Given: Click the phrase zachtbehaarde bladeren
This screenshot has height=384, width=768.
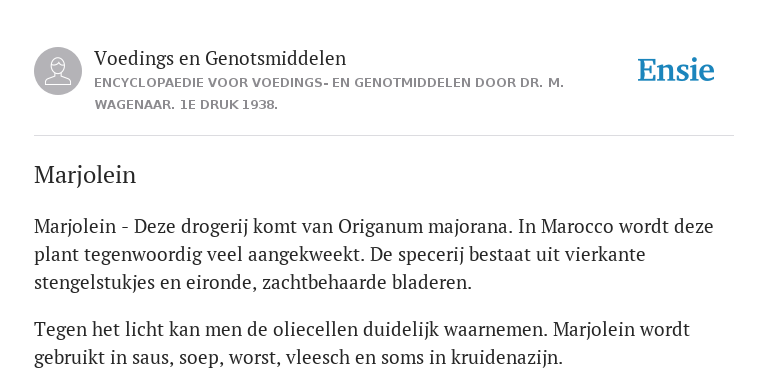Looking at the screenshot, I should pos(366,283).
